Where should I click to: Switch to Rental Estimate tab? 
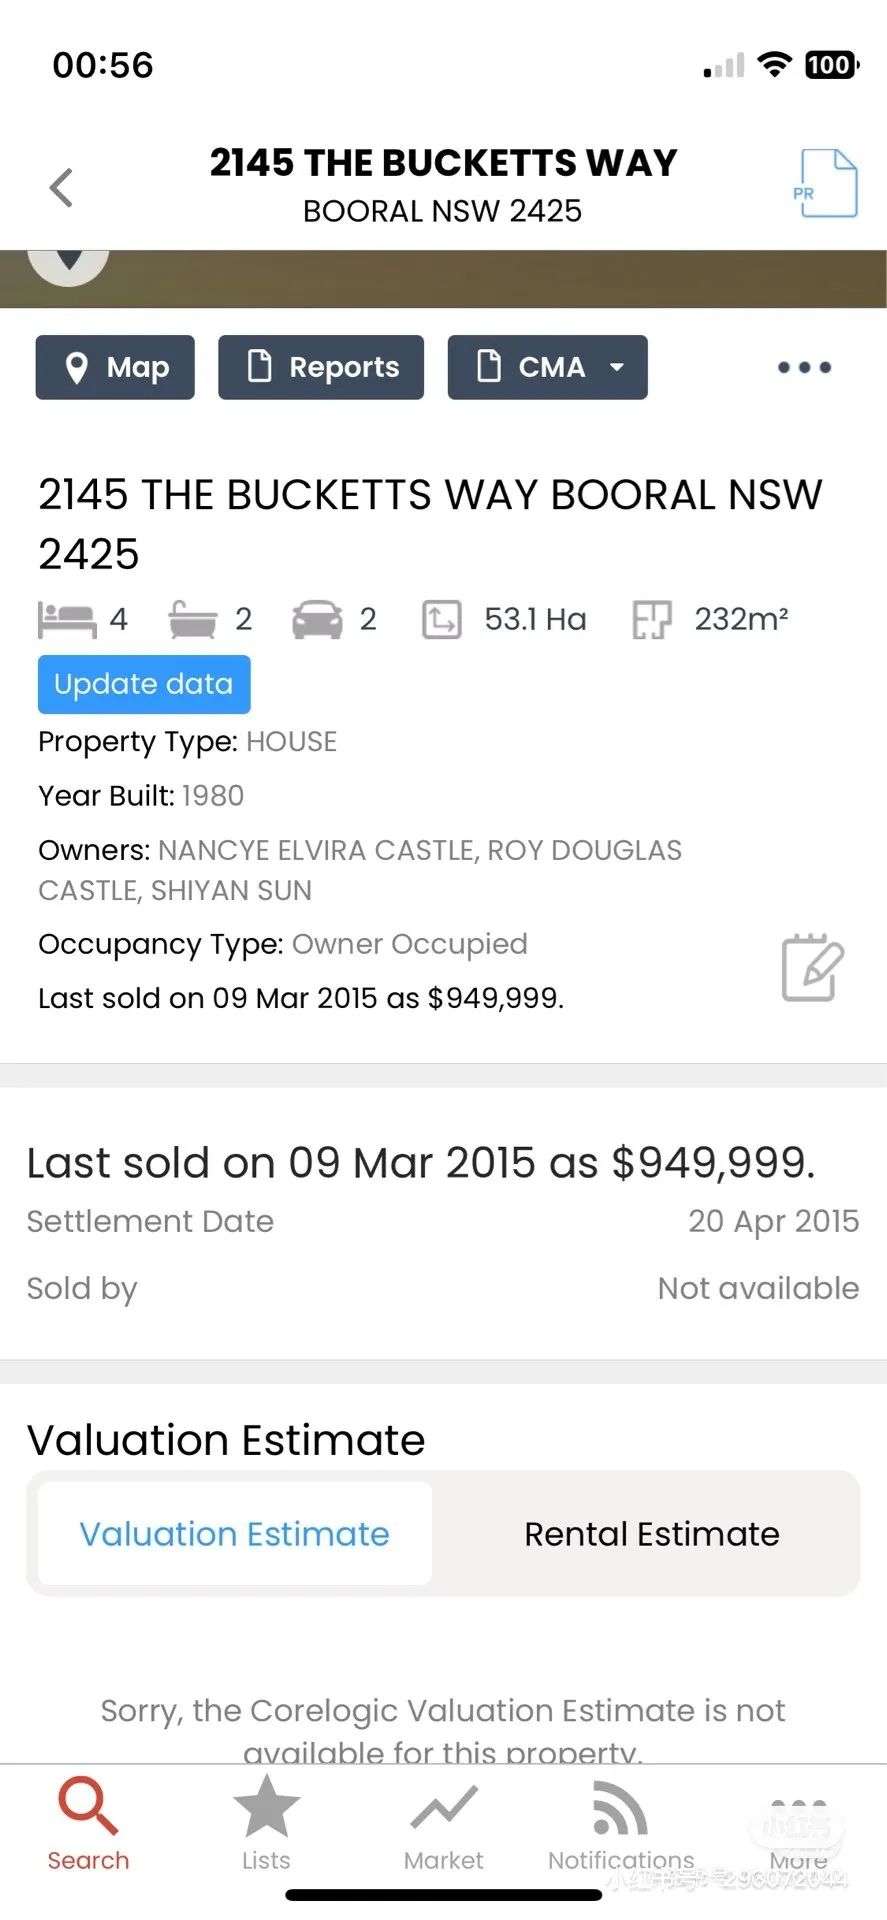[x=651, y=1534]
